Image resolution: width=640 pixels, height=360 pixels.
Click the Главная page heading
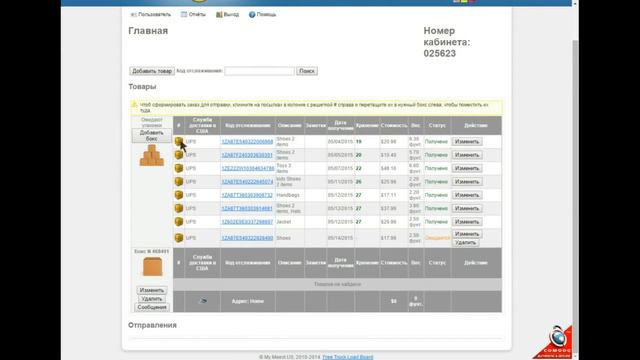click(x=148, y=31)
